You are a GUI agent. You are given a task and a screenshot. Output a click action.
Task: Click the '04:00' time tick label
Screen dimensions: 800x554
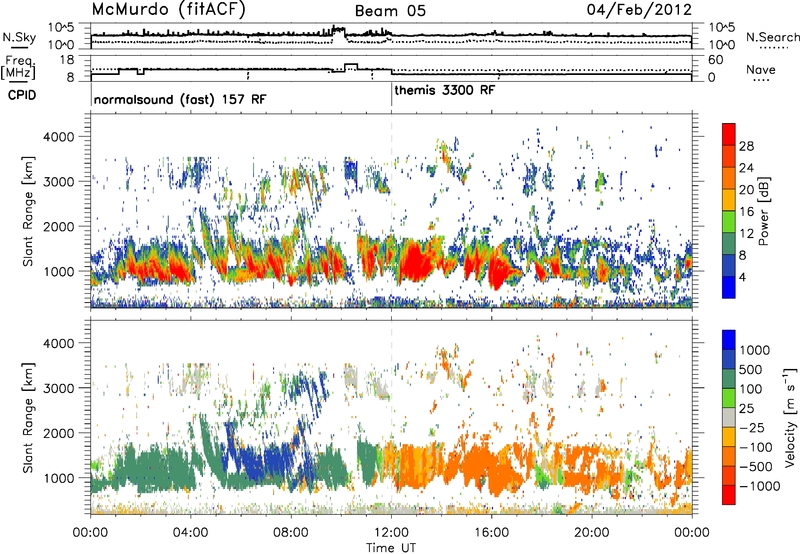pos(190,533)
